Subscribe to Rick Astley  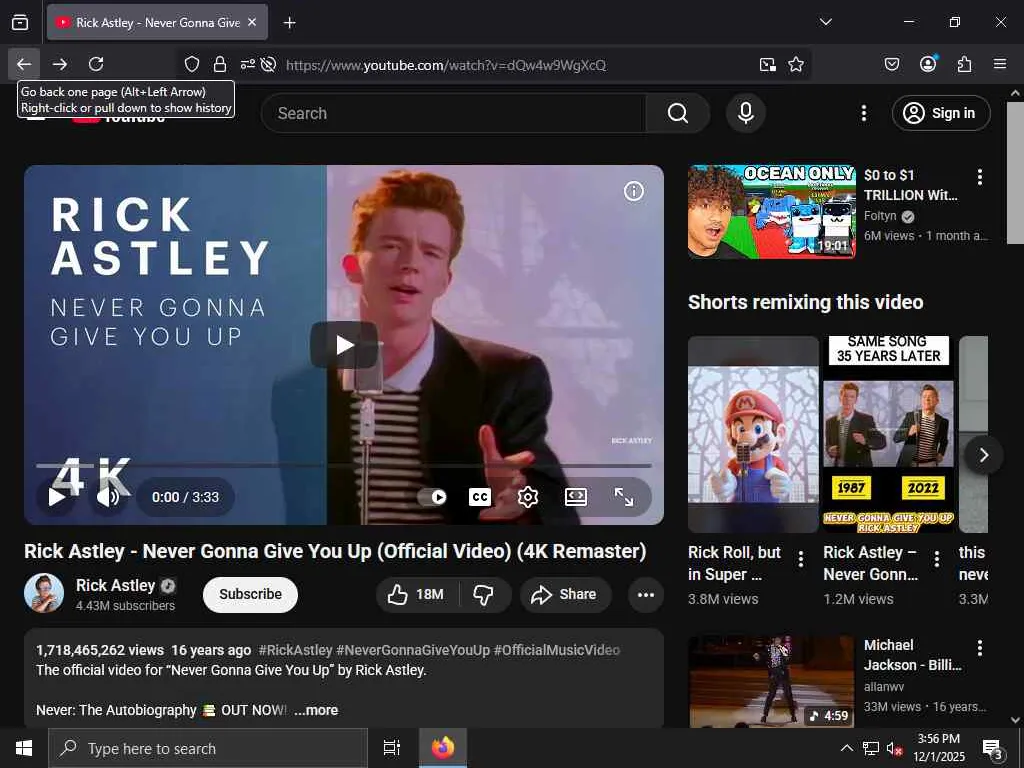tap(250, 594)
